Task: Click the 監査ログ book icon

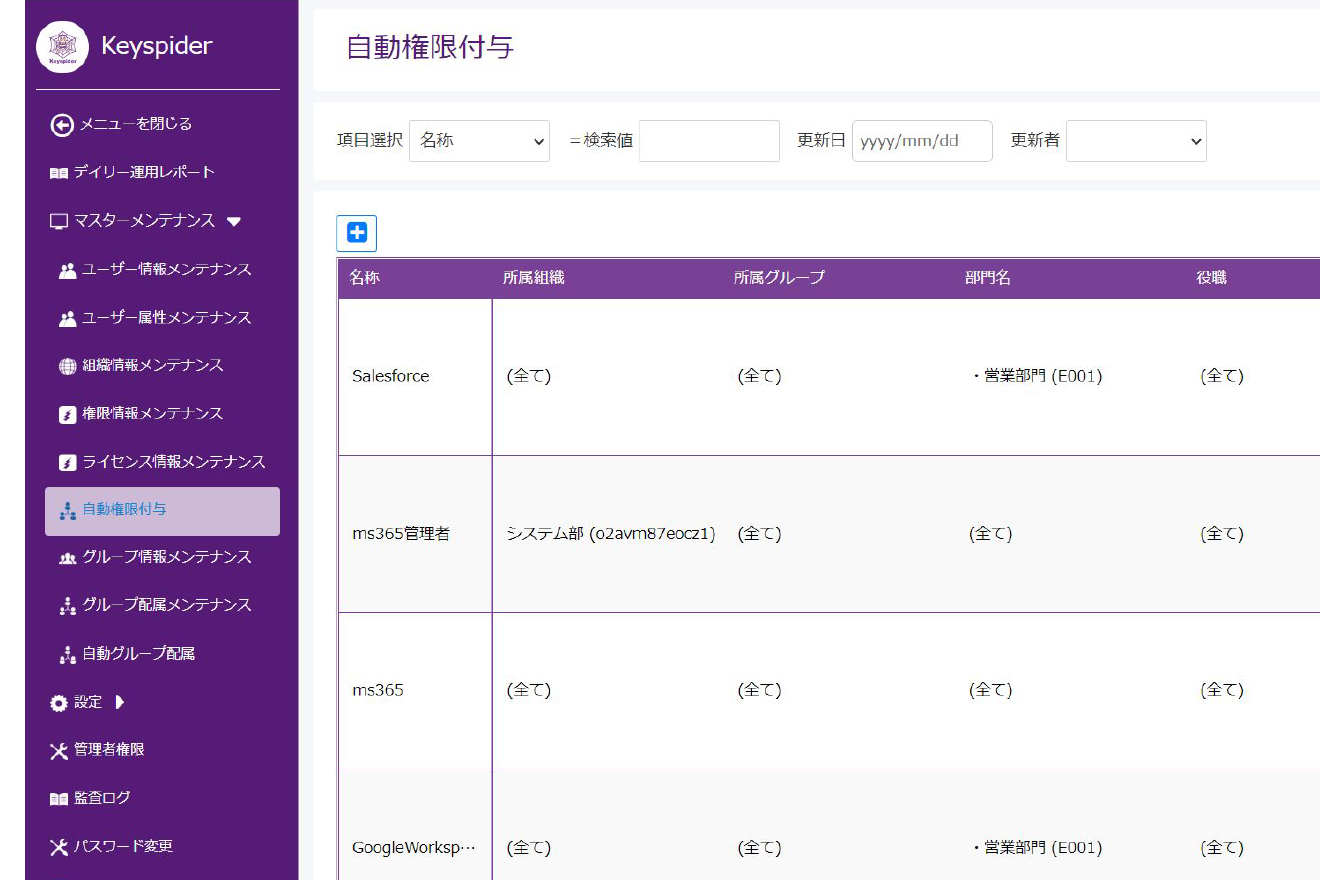Action: 59,799
